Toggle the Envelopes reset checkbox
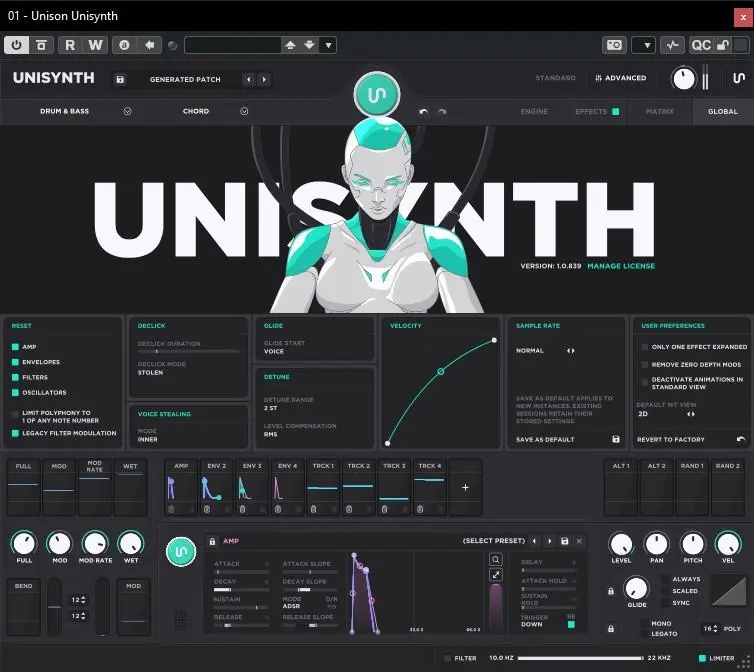This screenshot has height=672, width=754. [15, 362]
